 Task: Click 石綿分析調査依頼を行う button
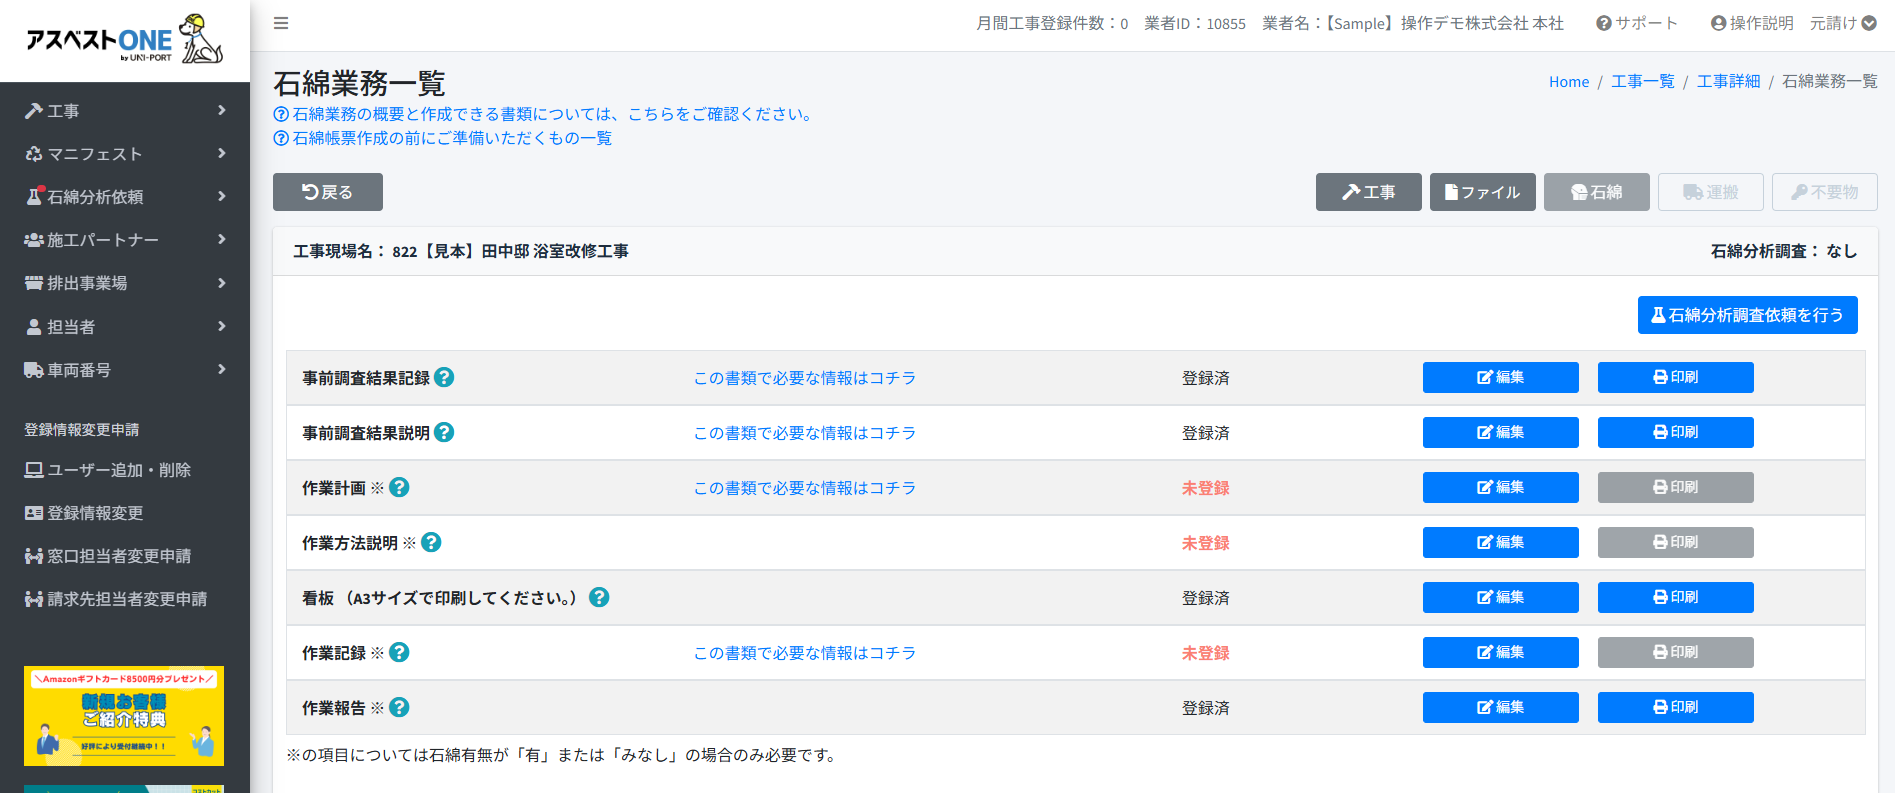click(x=1747, y=315)
